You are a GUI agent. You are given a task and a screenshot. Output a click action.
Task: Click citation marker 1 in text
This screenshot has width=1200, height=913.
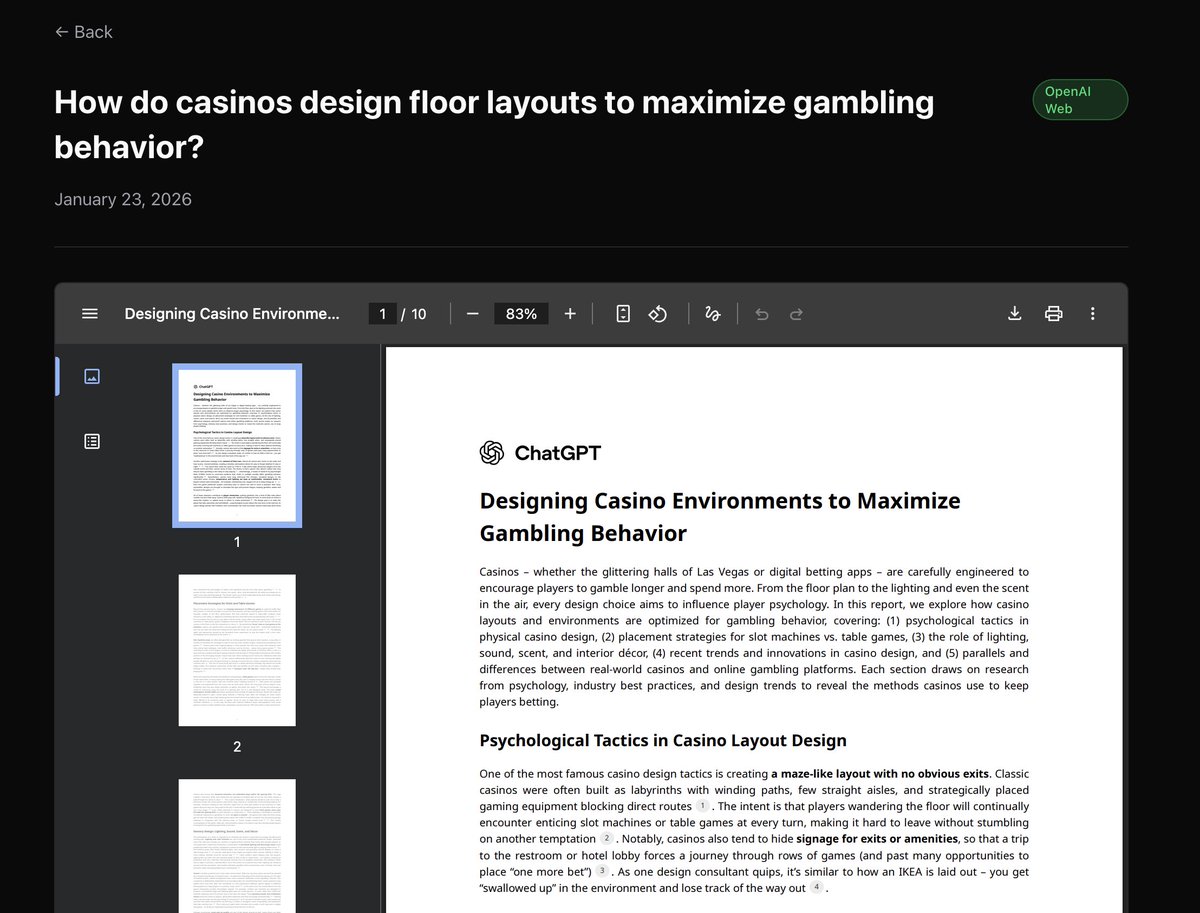click(x=703, y=806)
